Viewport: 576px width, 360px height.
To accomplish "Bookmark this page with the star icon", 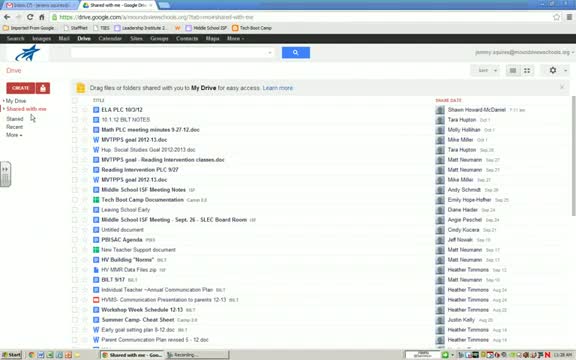I will (556, 17).
